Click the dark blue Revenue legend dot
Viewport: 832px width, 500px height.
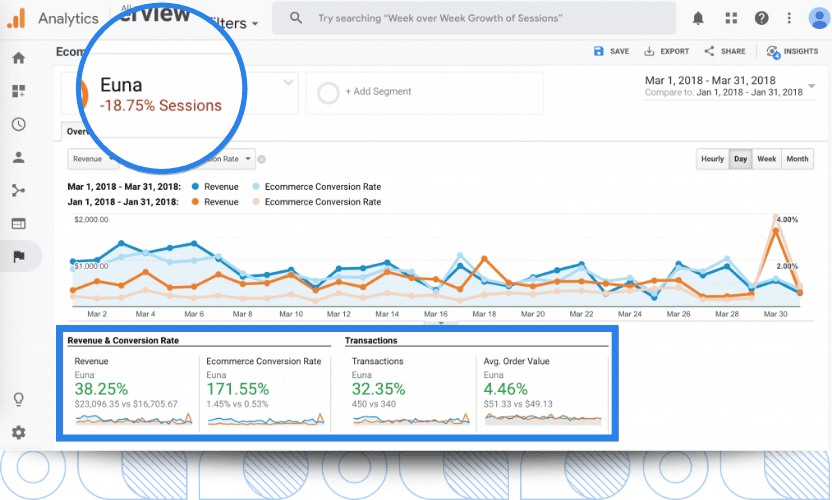click(x=195, y=187)
